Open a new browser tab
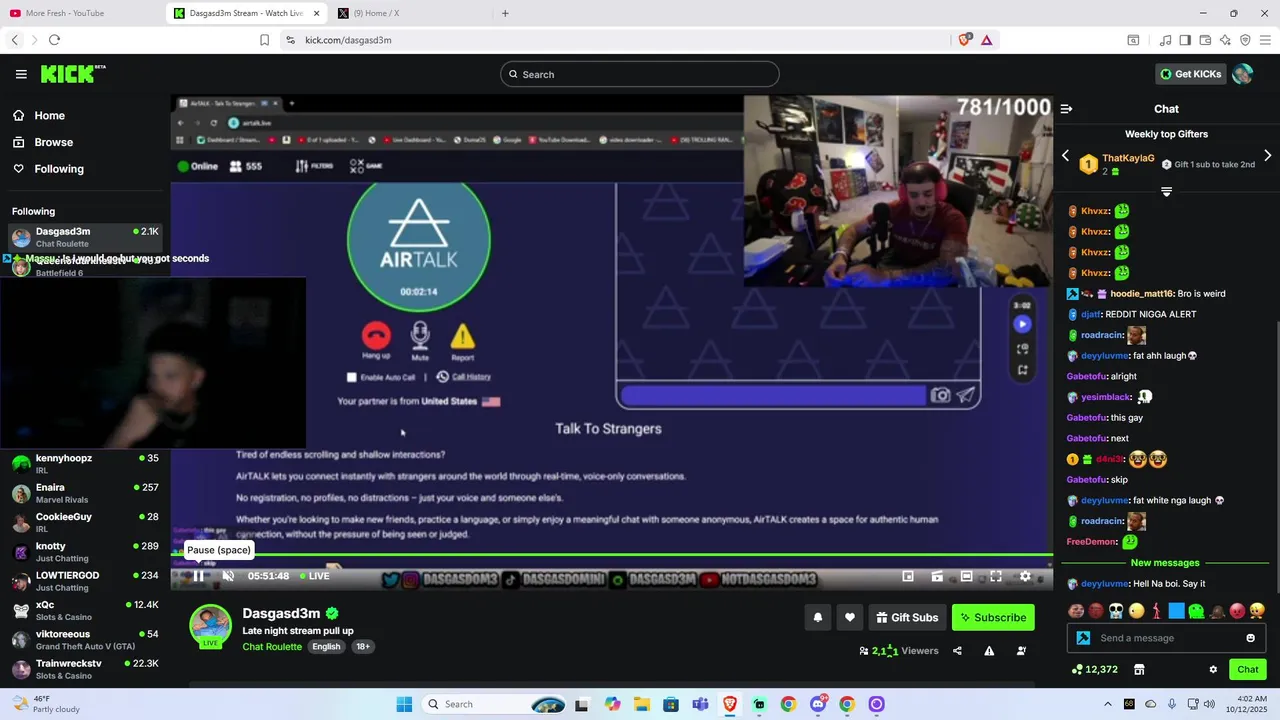Image resolution: width=1280 pixels, height=720 pixels. [x=505, y=13]
